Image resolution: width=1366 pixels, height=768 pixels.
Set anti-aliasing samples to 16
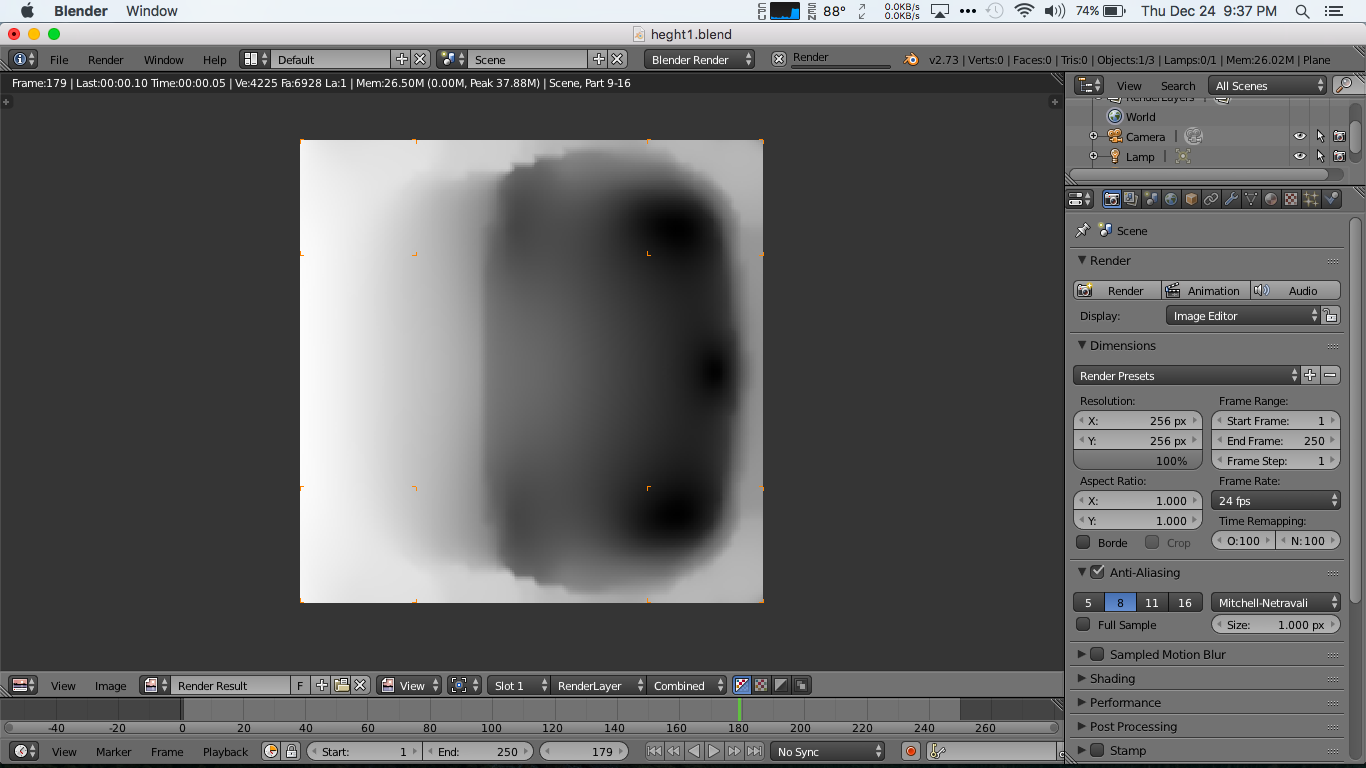1184,603
